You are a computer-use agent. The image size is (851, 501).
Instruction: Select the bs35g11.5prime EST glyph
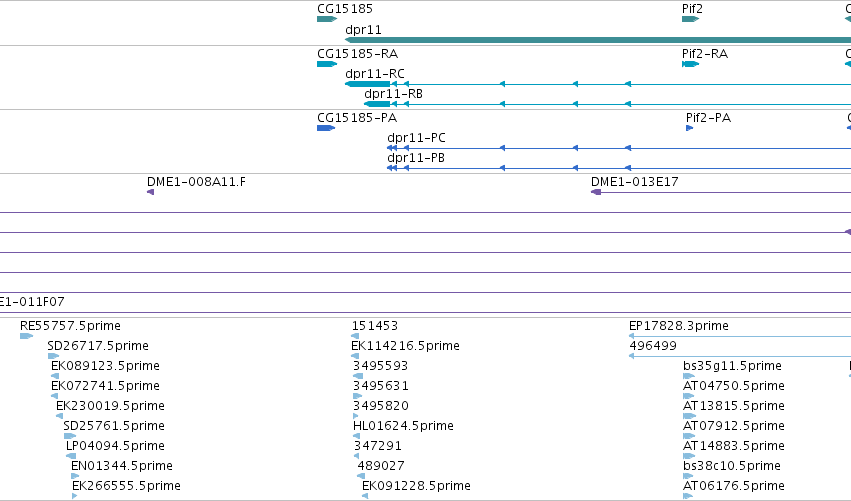pos(689,376)
